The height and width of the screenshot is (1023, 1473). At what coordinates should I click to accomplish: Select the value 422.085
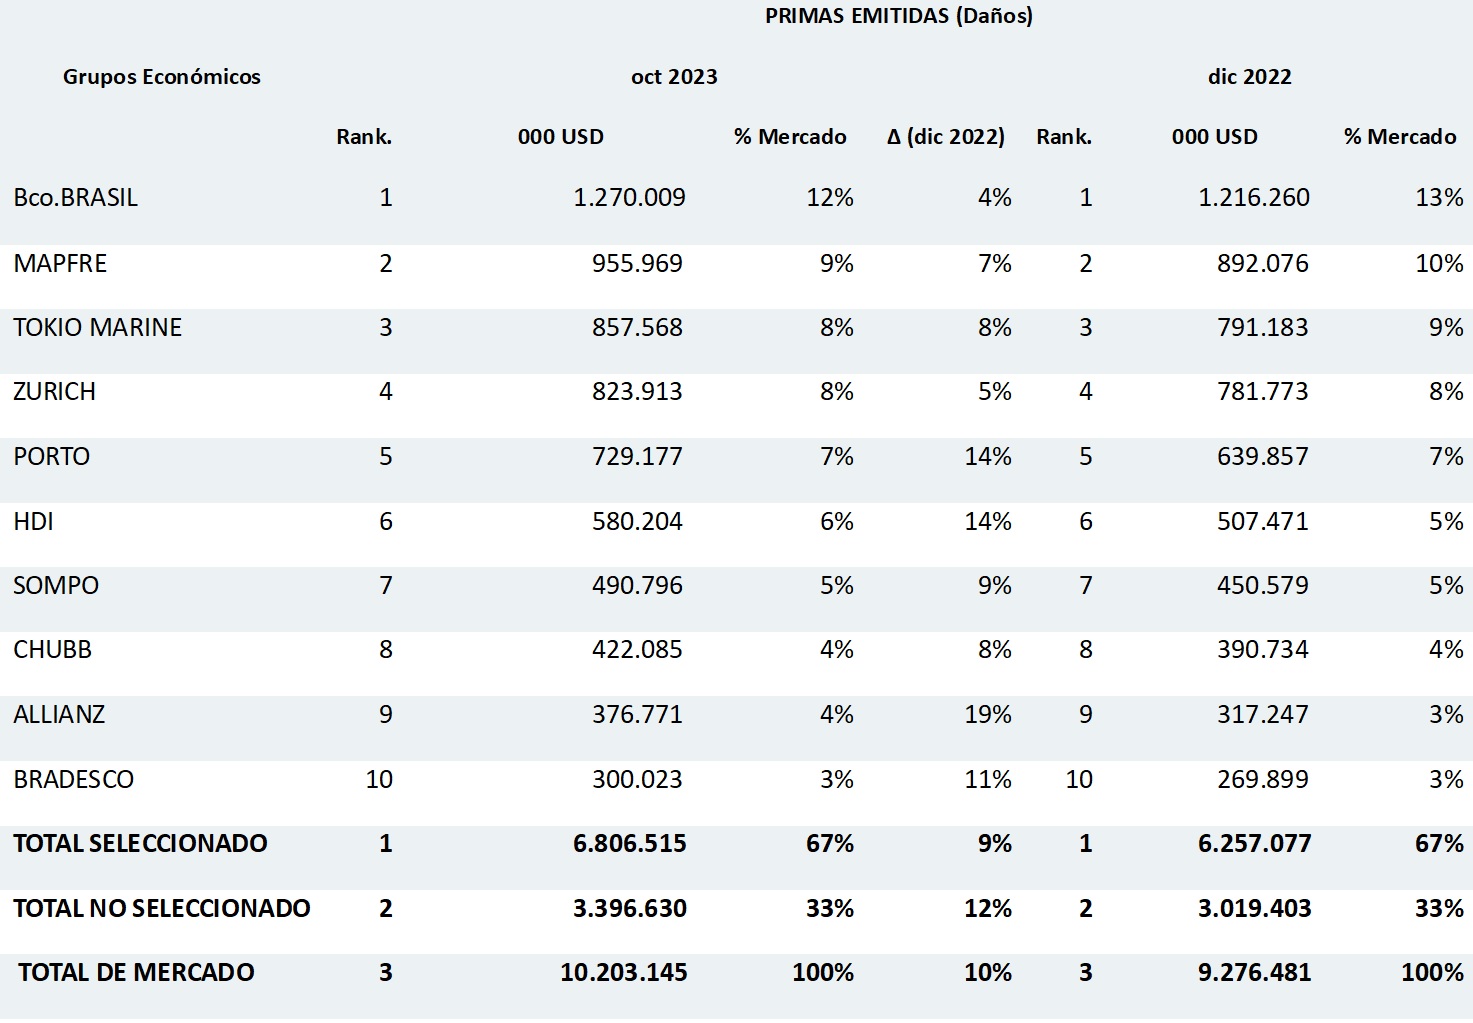(638, 650)
